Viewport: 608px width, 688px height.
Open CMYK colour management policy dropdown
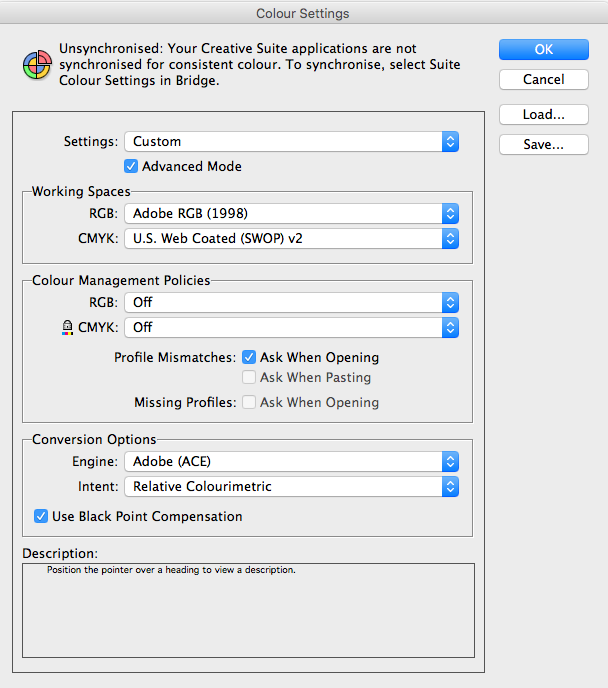pos(291,327)
